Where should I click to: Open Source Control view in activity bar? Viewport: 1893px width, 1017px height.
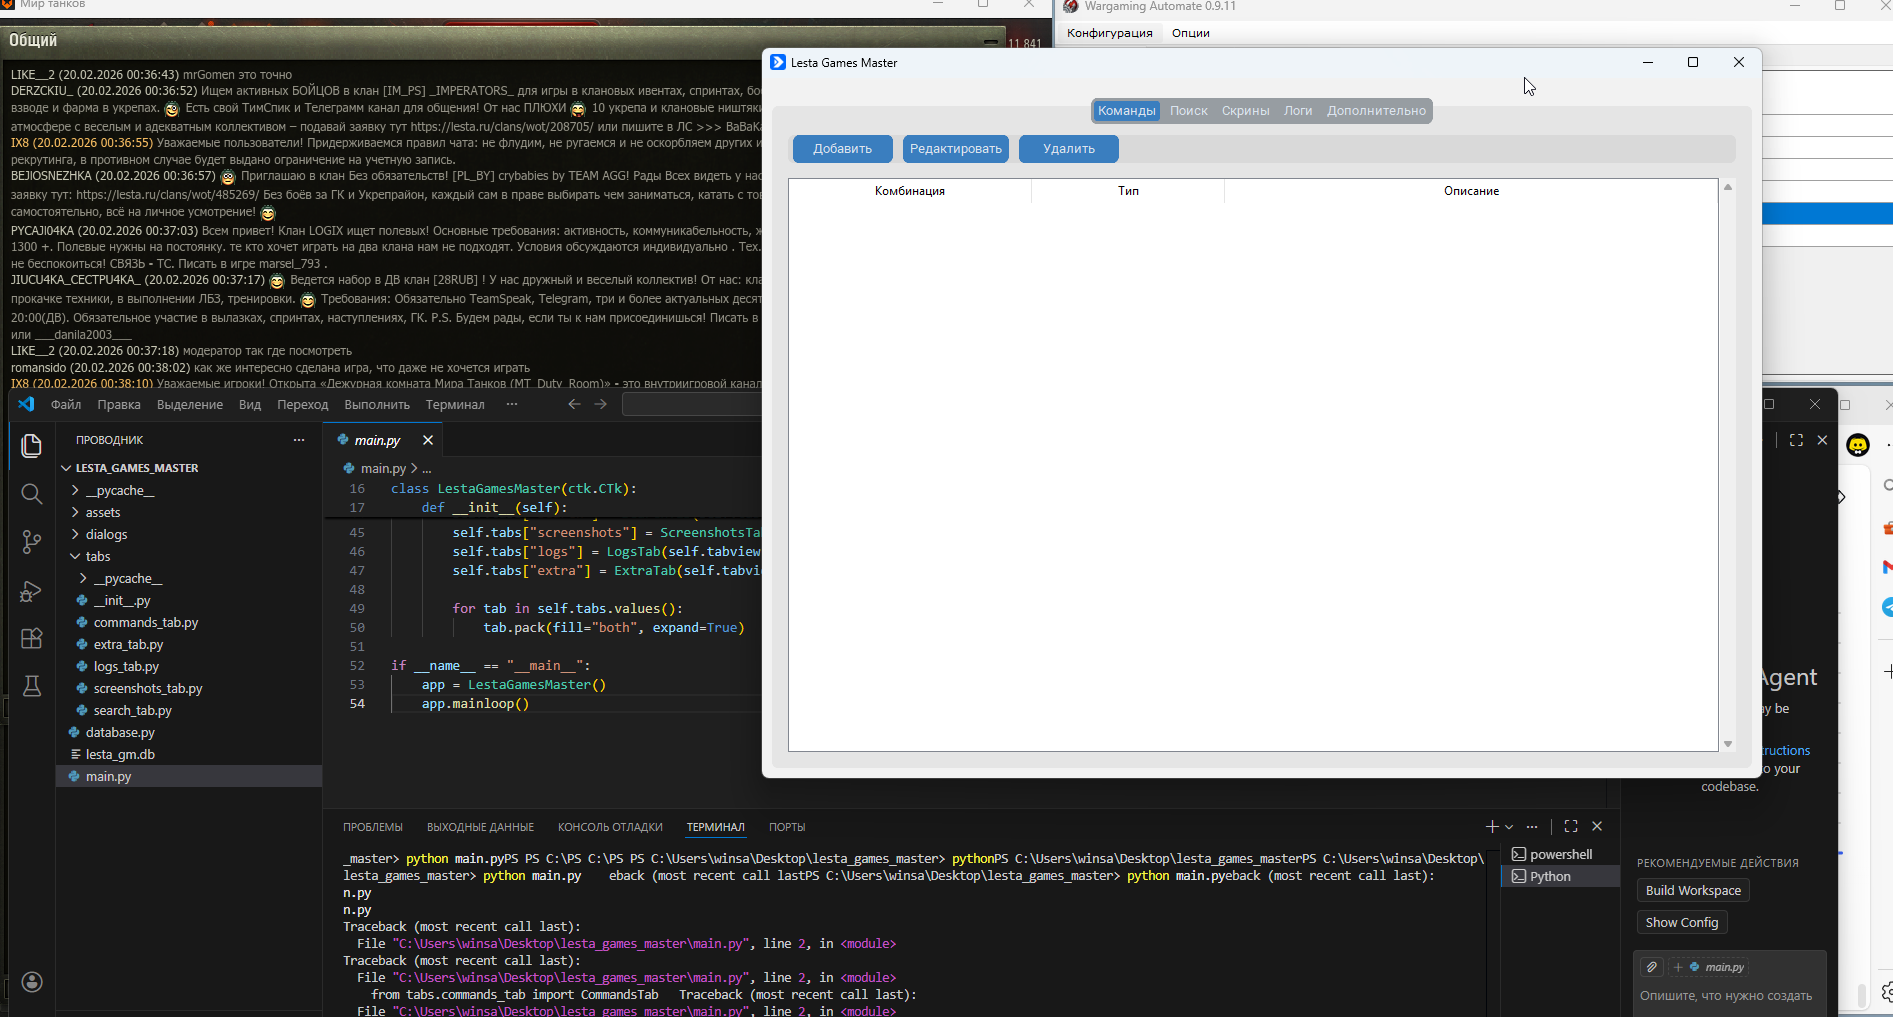click(x=31, y=542)
